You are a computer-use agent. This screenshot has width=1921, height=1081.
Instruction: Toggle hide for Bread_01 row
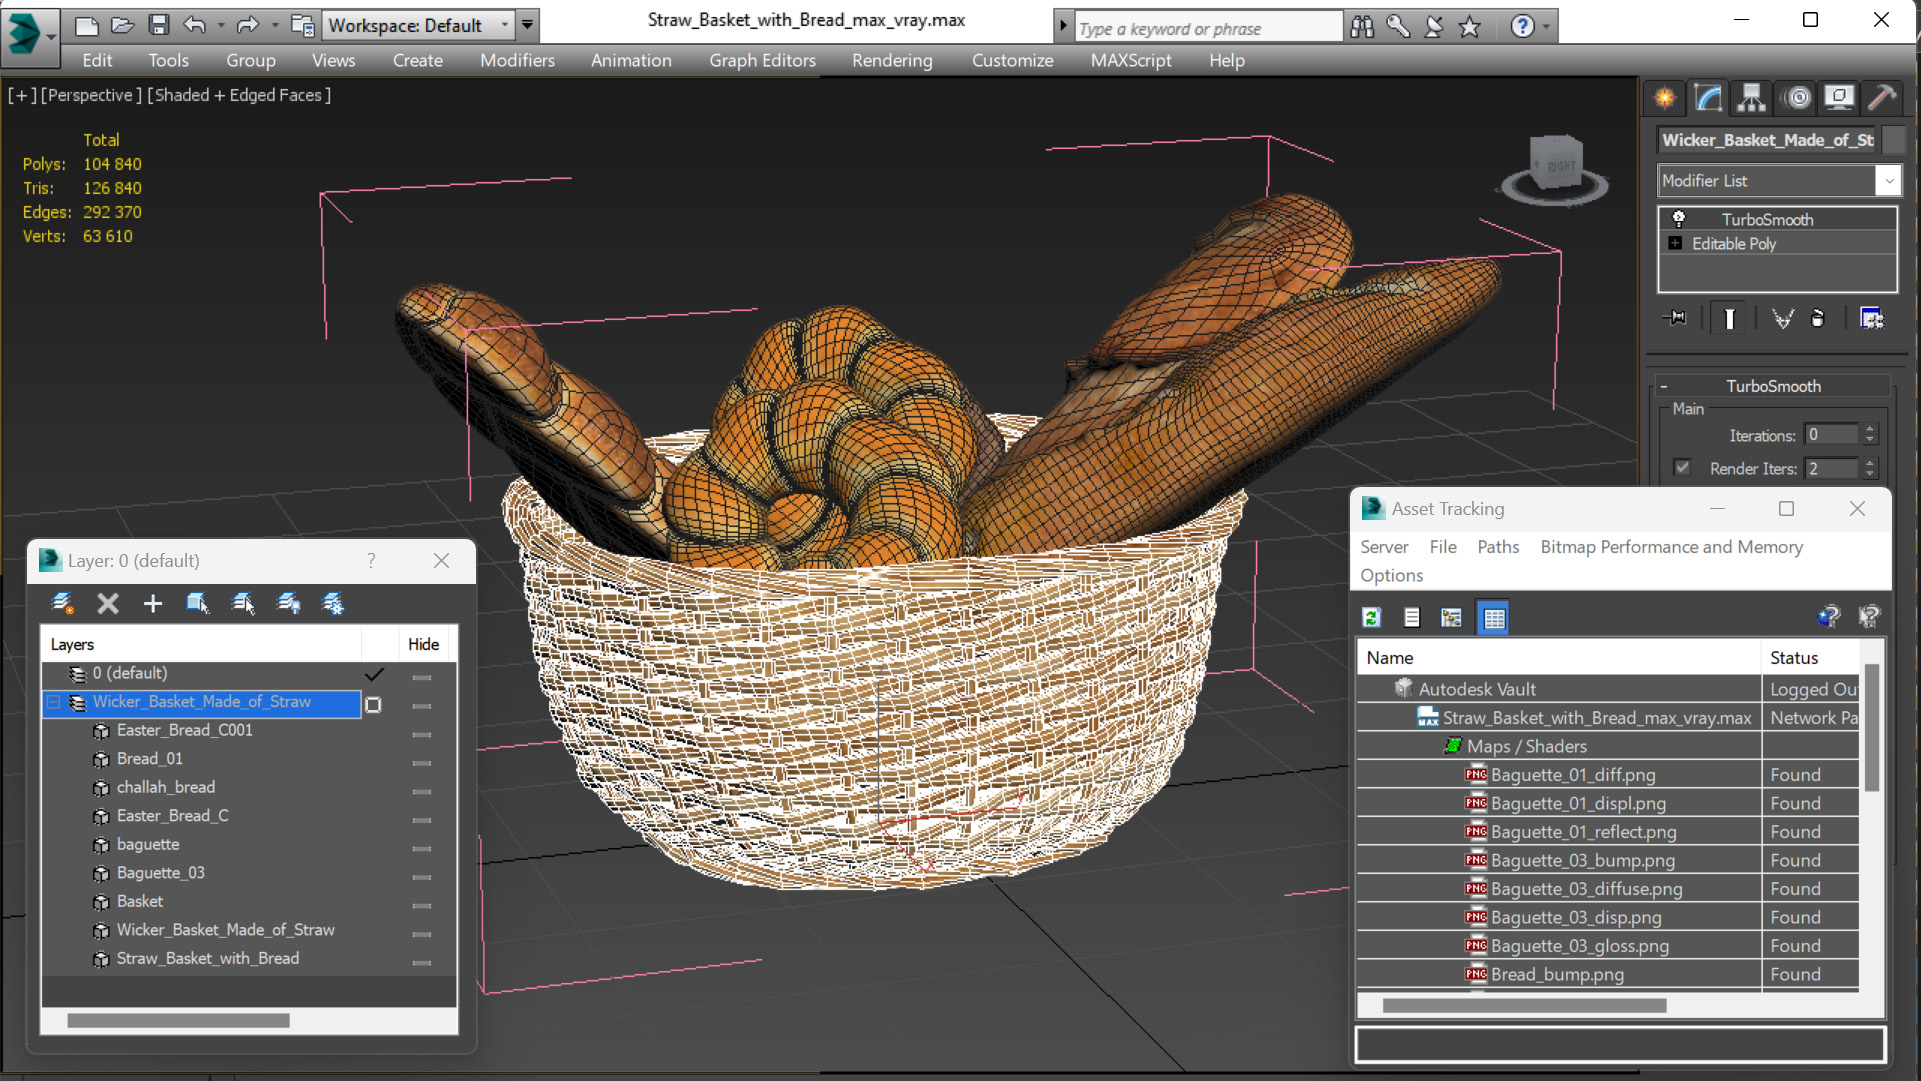point(422,763)
